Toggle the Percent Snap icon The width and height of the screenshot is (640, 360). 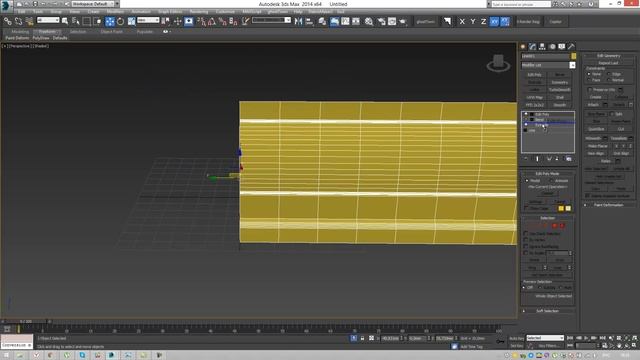[222, 21]
